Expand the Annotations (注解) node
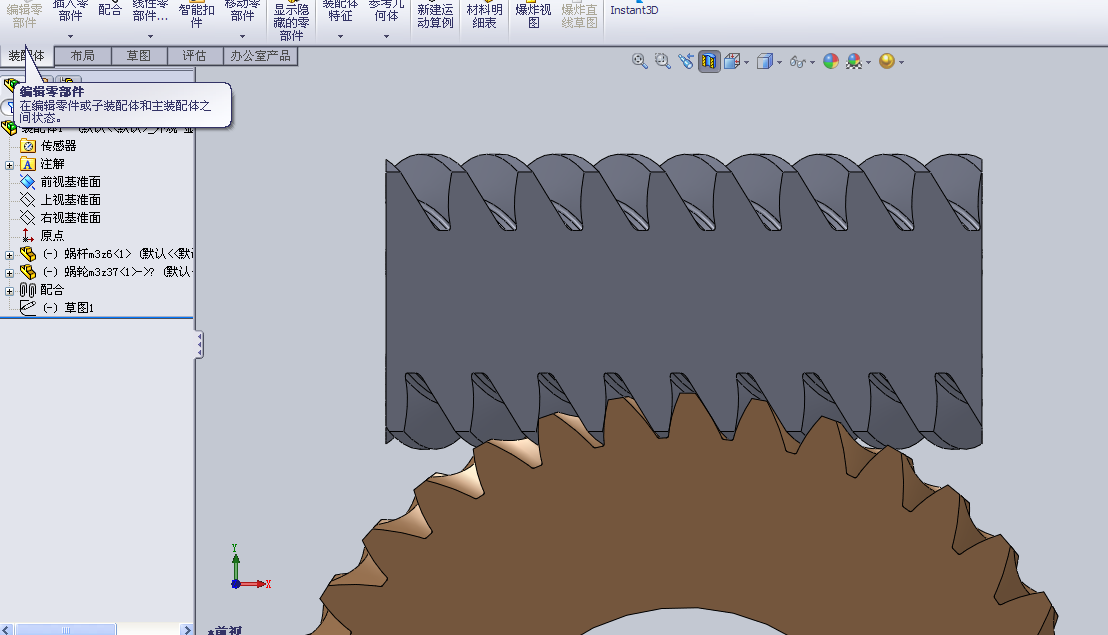This screenshot has width=1108, height=635. click(9, 165)
